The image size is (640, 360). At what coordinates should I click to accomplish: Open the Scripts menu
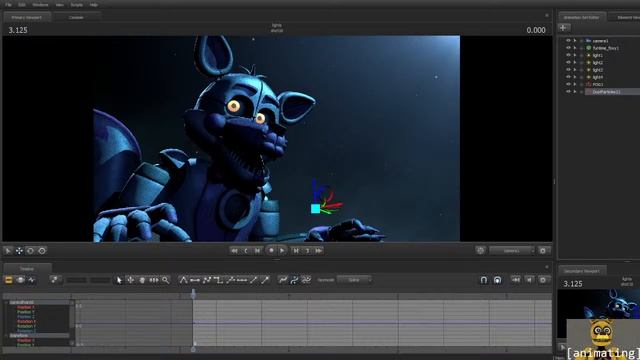click(77, 5)
